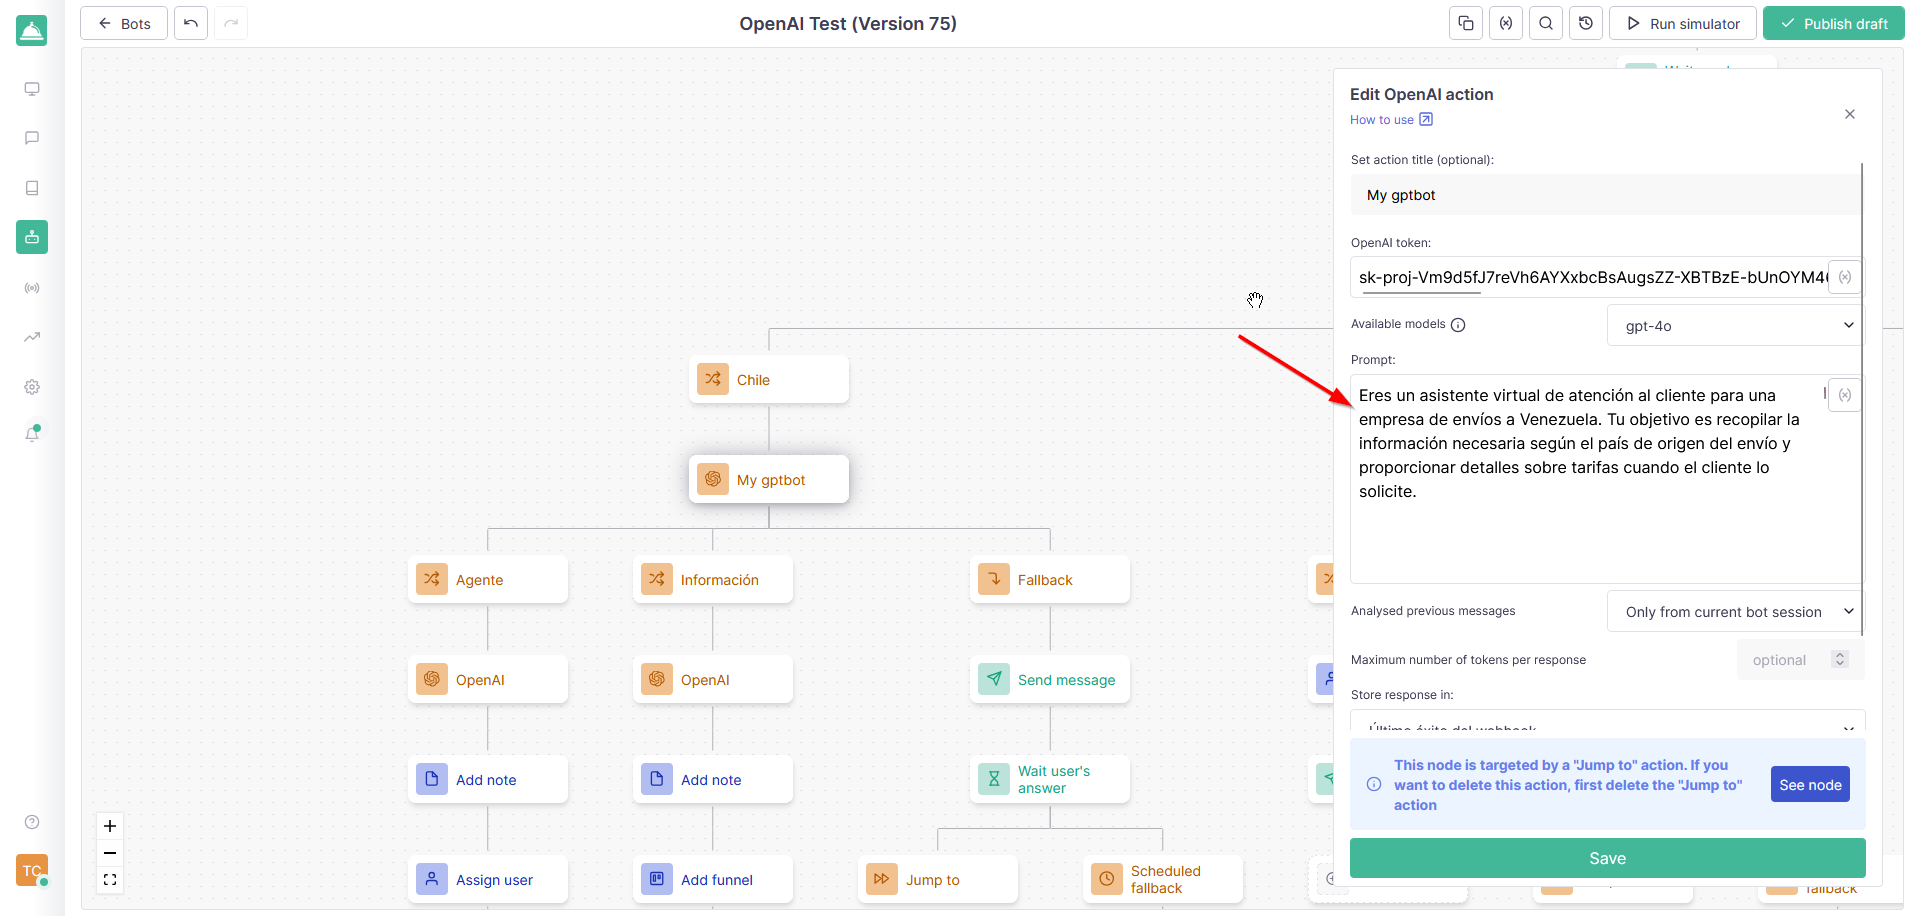
Task: Open version history clock icon
Action: coord(1586,23)
